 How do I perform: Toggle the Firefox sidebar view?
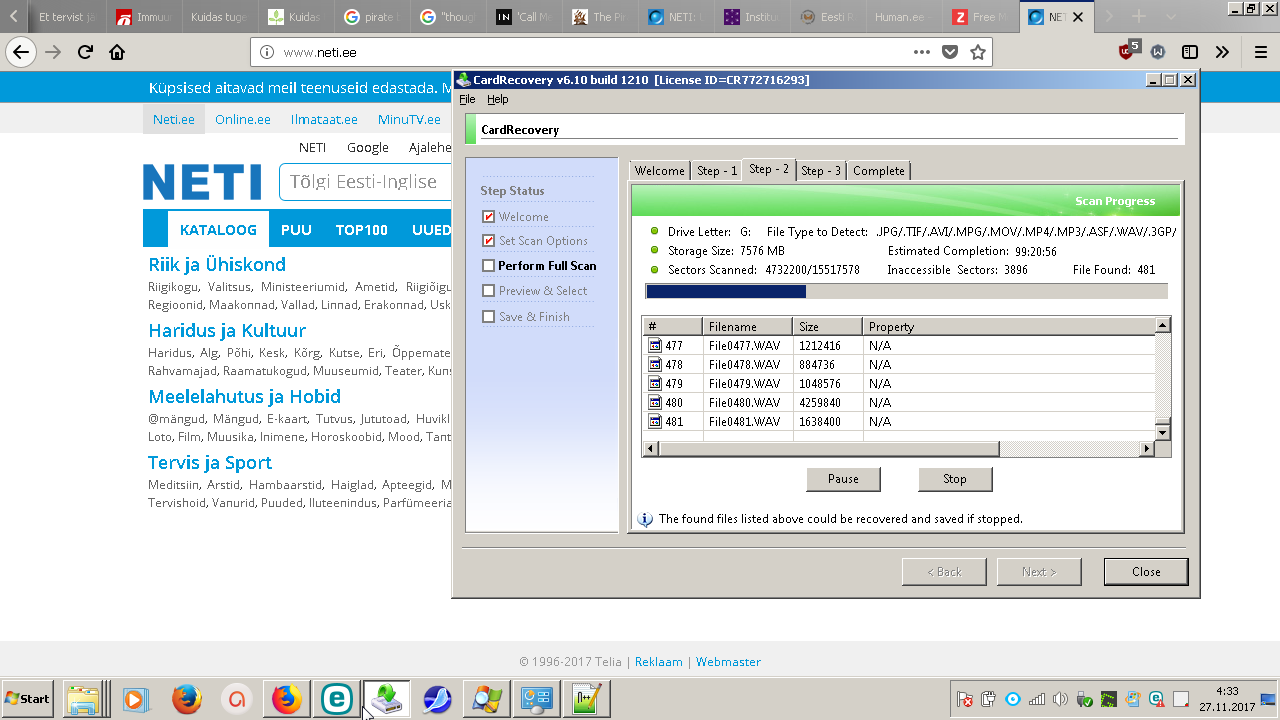(x=1190, y=52)
